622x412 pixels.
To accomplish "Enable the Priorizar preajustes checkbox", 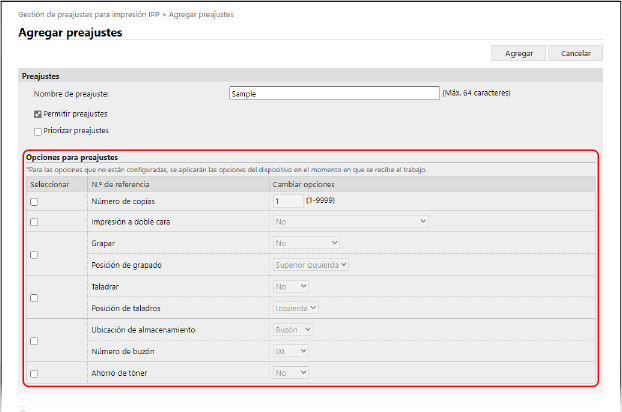I will pyautogui.click(x=38, y=130).
